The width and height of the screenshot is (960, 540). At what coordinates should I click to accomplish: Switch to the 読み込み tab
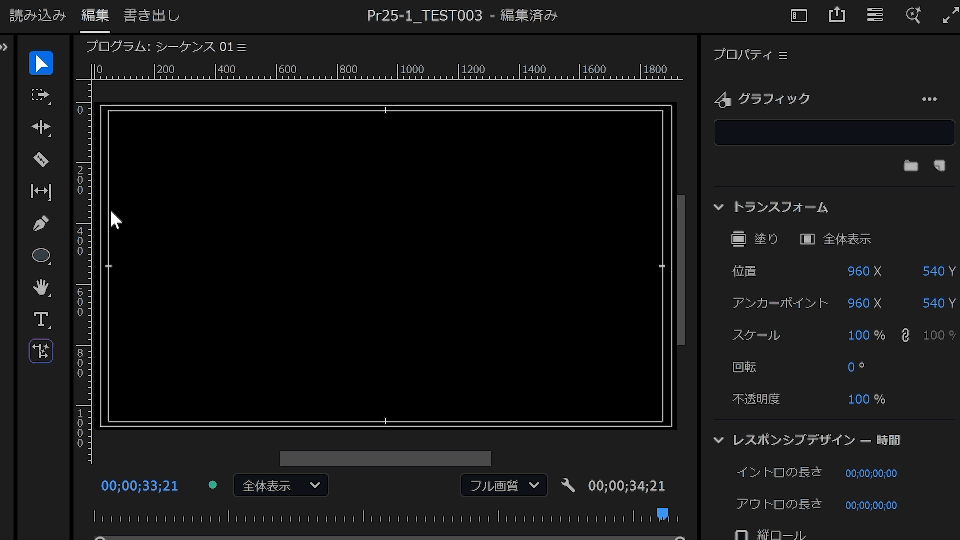point(38,15)
